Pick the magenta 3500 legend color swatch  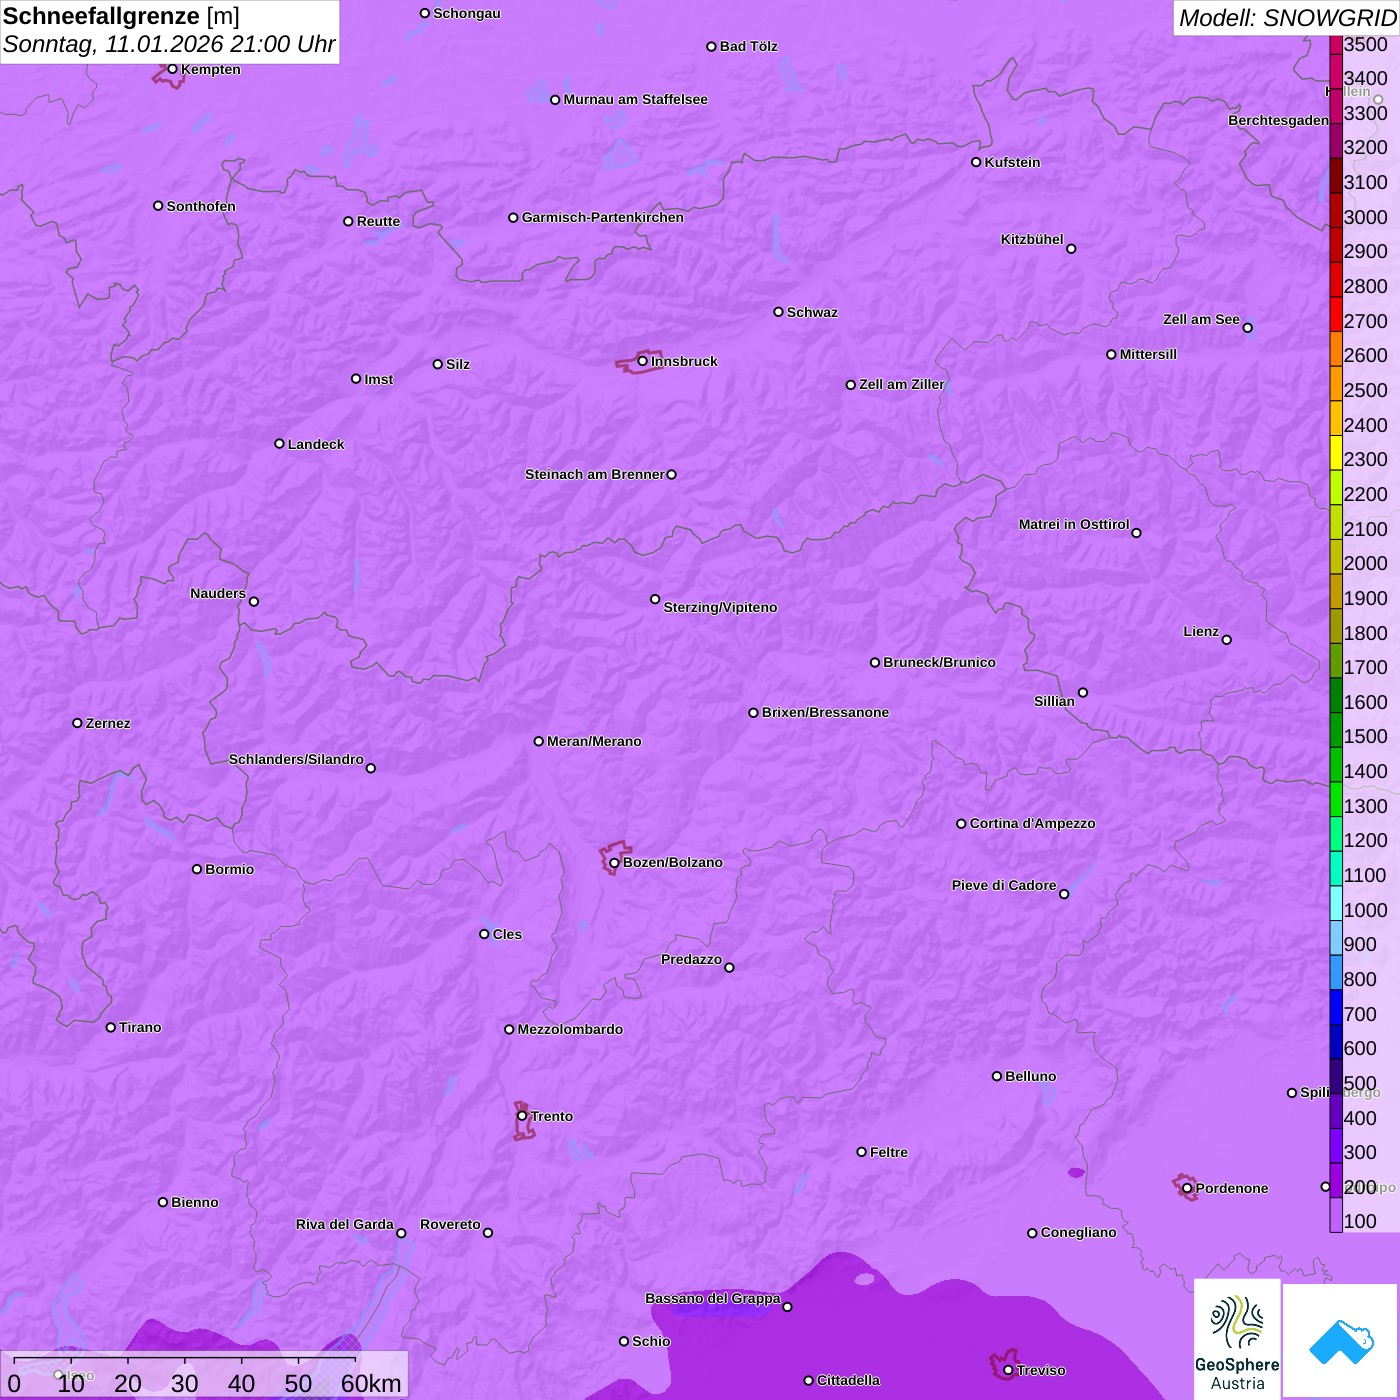pos(1336,44)
